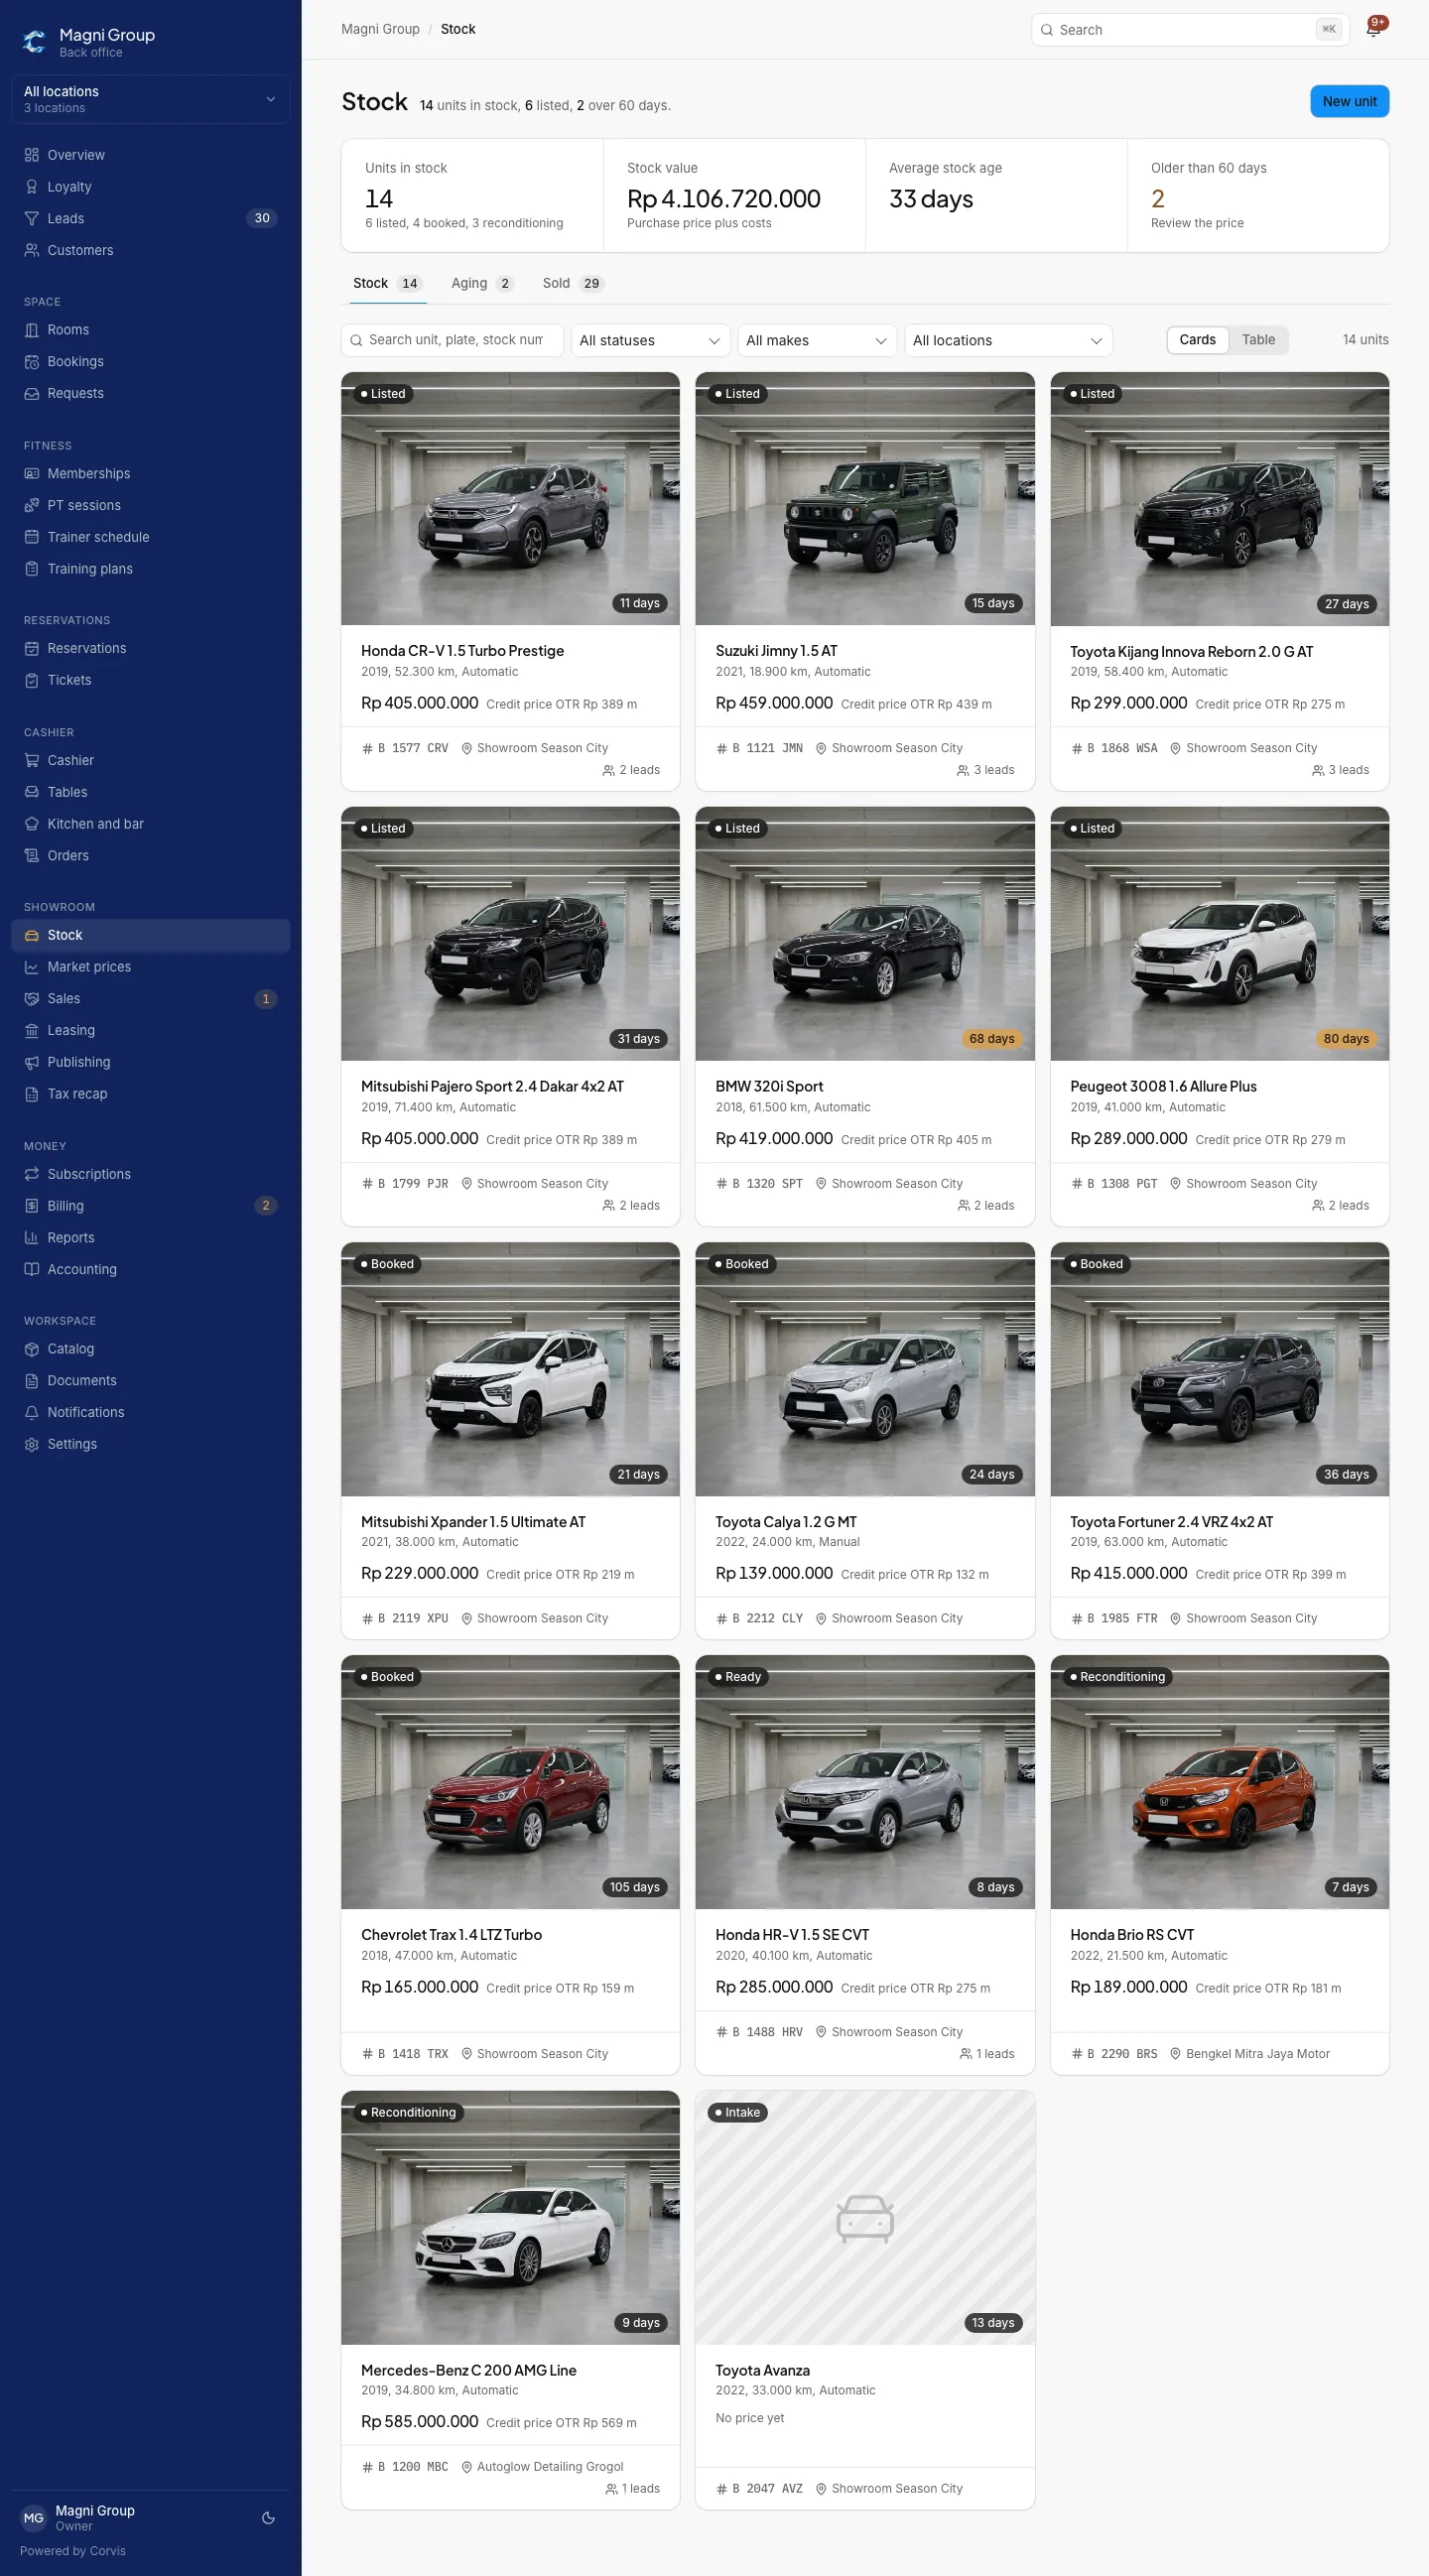The width and height of the screenshot is (1429, 2576).
Task: Open Kitchen and bar in sidebar
Action: [x=150, y=823]
